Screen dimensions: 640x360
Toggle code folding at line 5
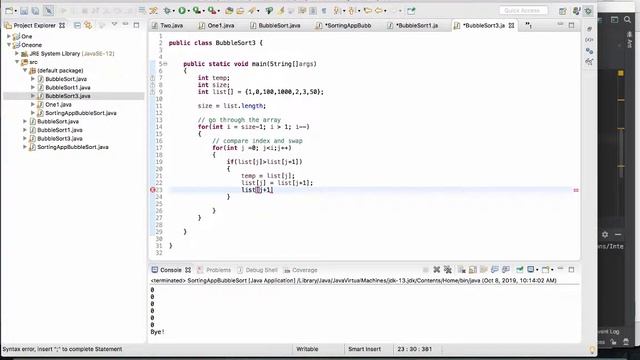[166, 64]
